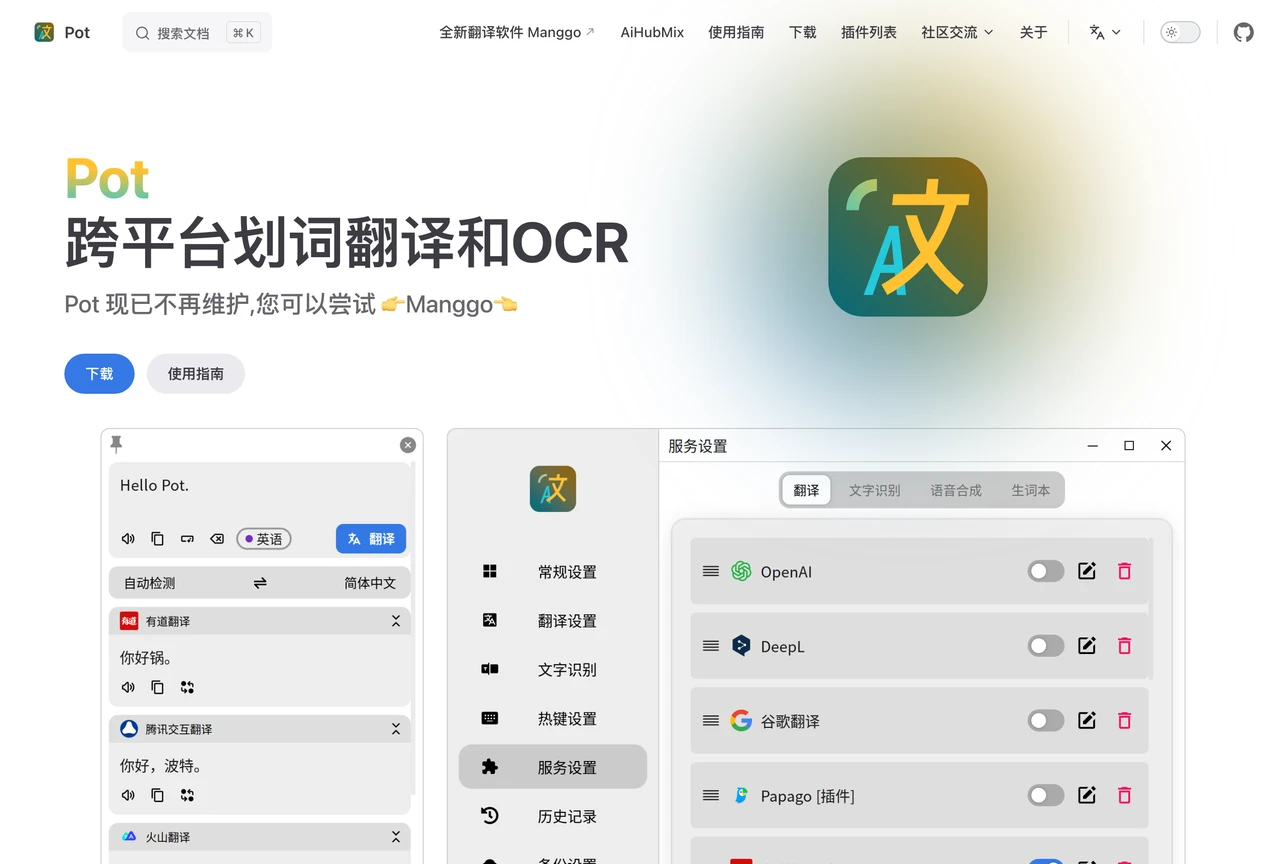Click the result text "你好，波特。"
This screenshot has width=1286, height=864.
[162, 766]
